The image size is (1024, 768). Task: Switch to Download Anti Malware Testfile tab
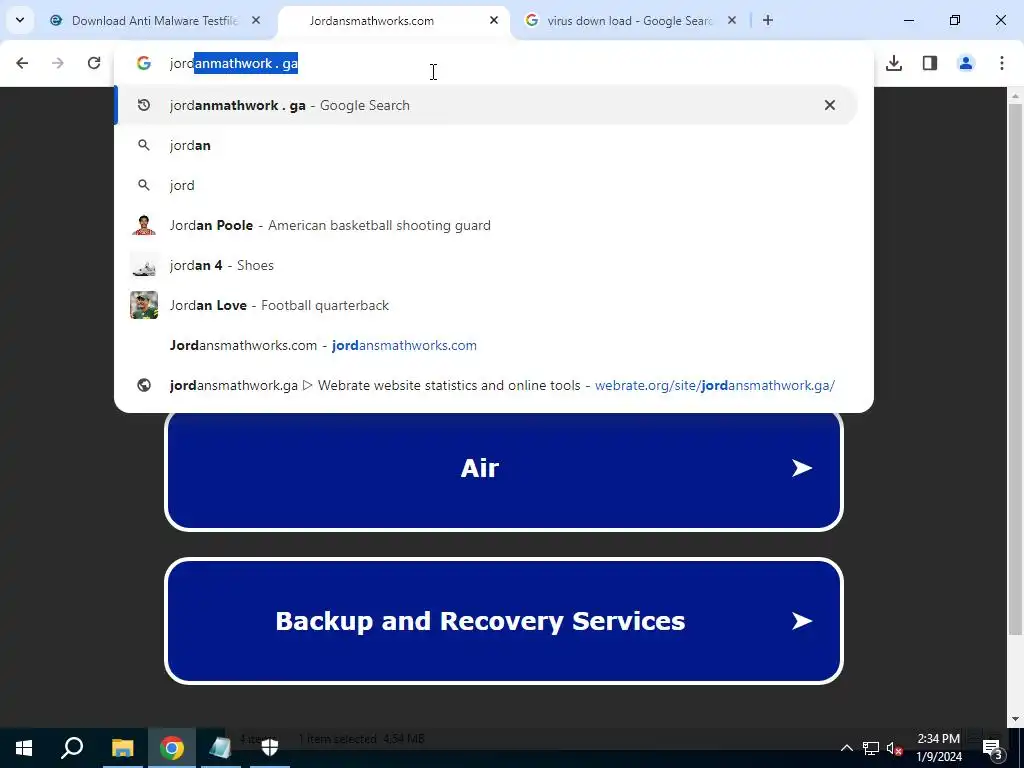click(154, 20)
